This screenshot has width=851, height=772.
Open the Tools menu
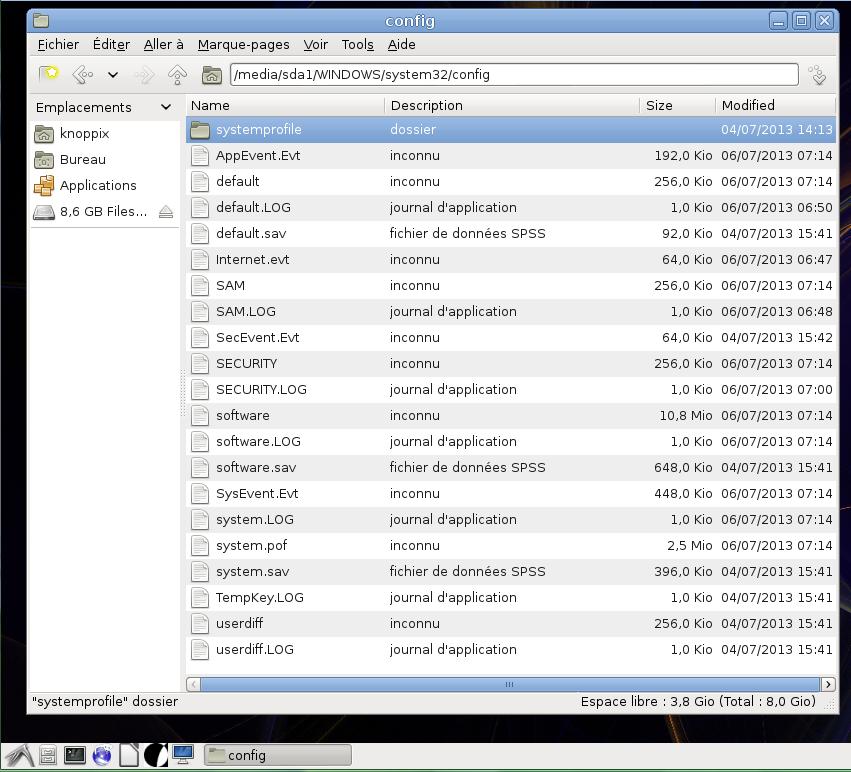(358, 45)
